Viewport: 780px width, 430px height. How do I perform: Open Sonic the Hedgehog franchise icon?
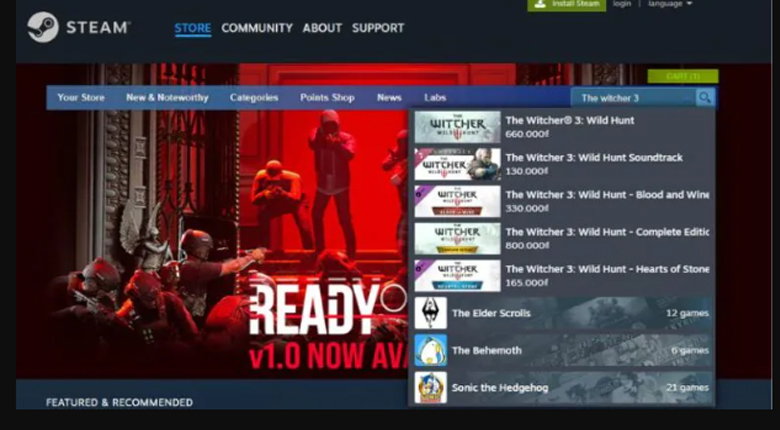(430, 388)
